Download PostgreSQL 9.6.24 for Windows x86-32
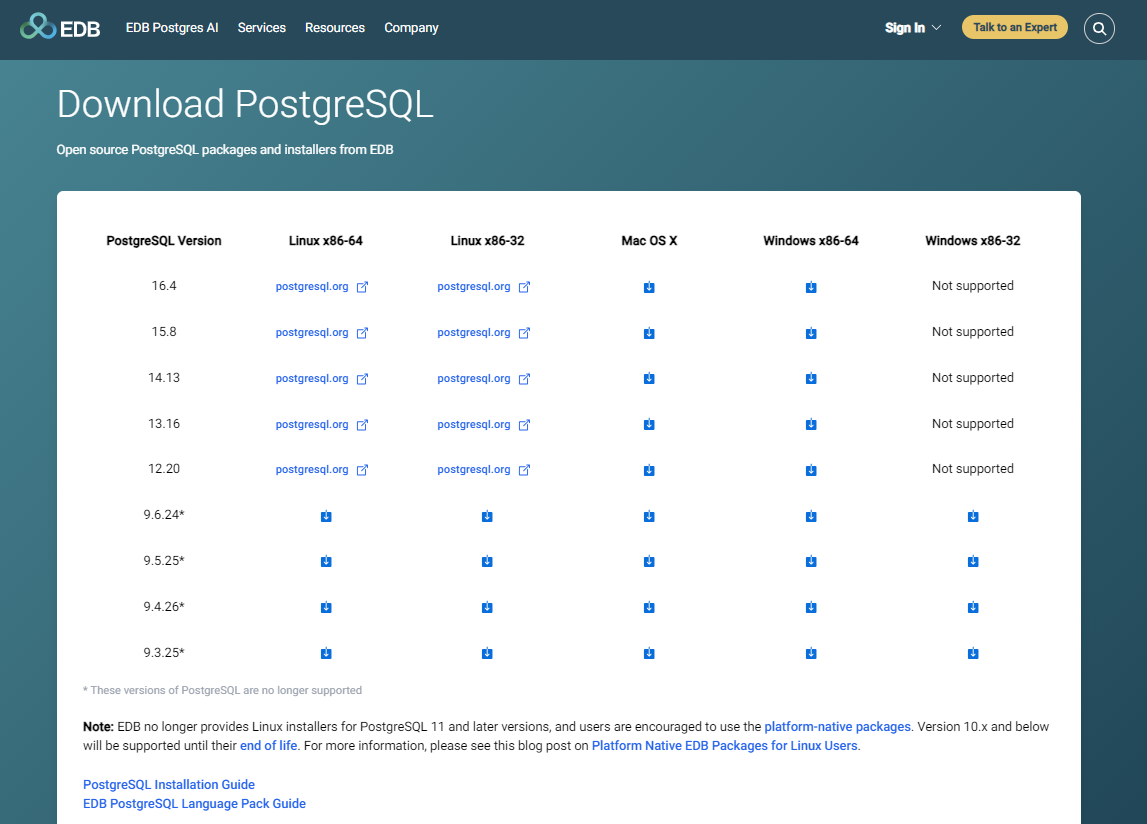Screen dimensions: 1147x824 pos(973,516)
